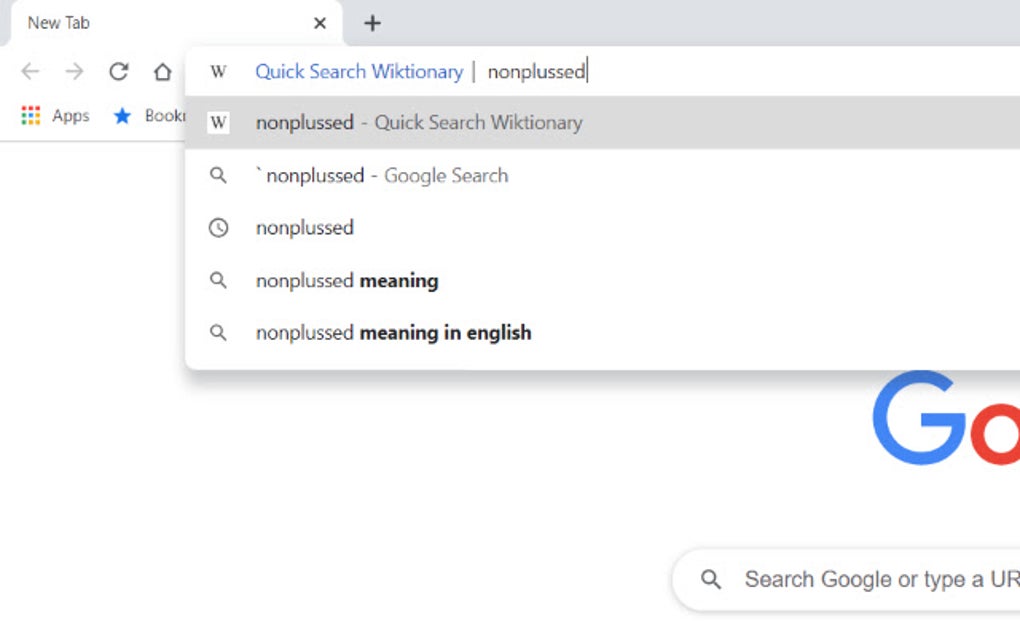Click the clock icon next to nonplussed history entry
This screenshot has width=1020, height=638.
(218, 227)
